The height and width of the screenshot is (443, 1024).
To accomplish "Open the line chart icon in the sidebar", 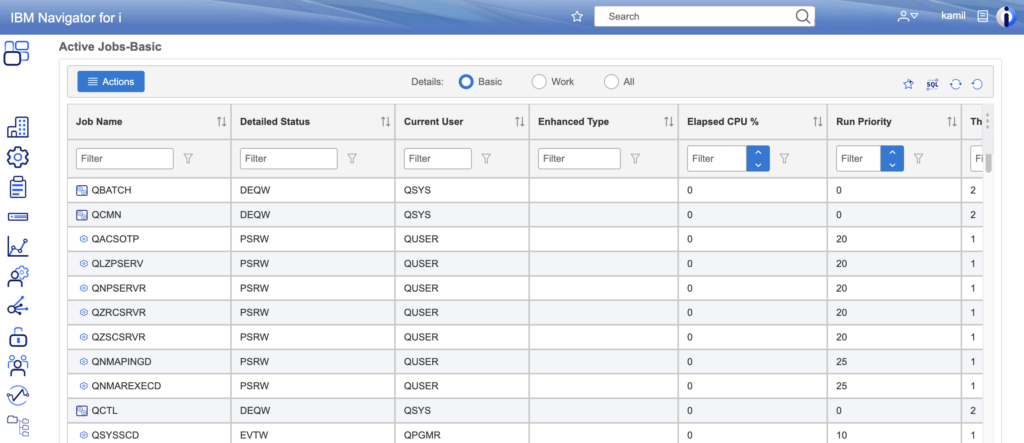I will (x=18, y=246).
